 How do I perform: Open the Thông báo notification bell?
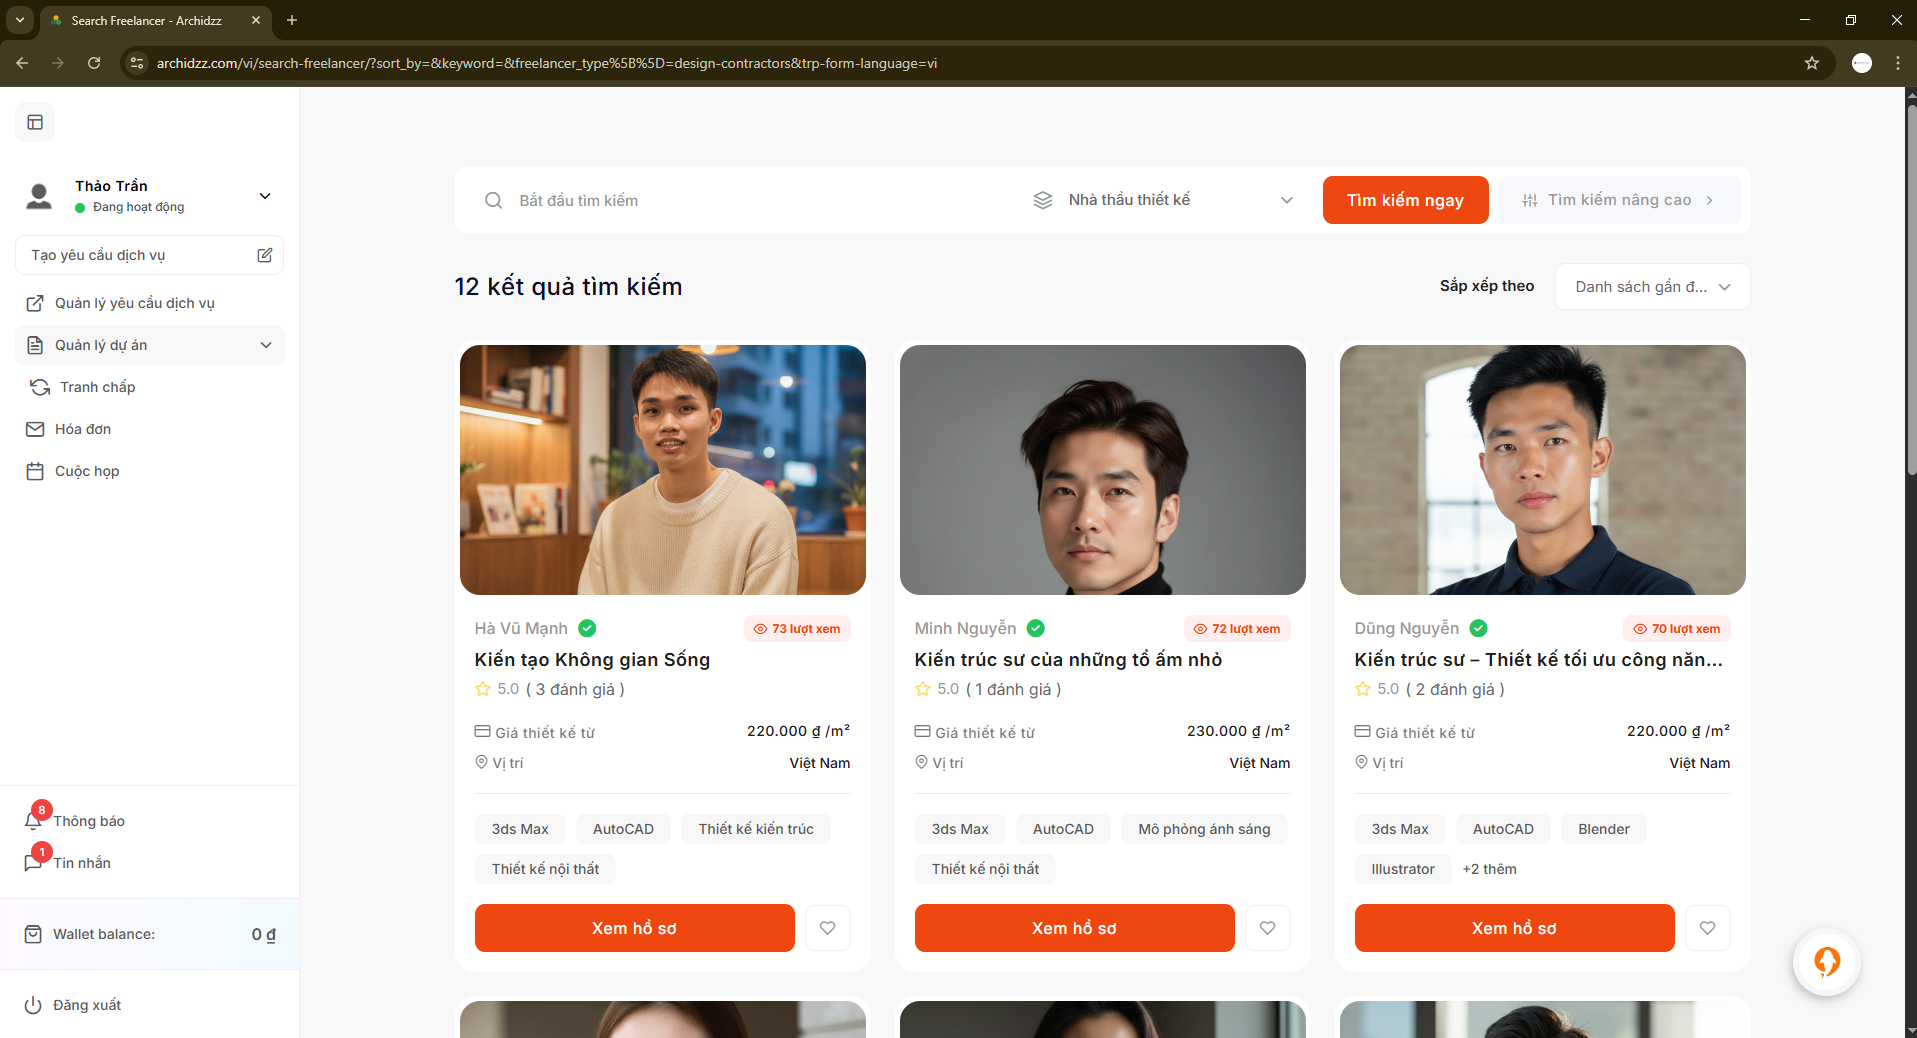click(33, 821)
